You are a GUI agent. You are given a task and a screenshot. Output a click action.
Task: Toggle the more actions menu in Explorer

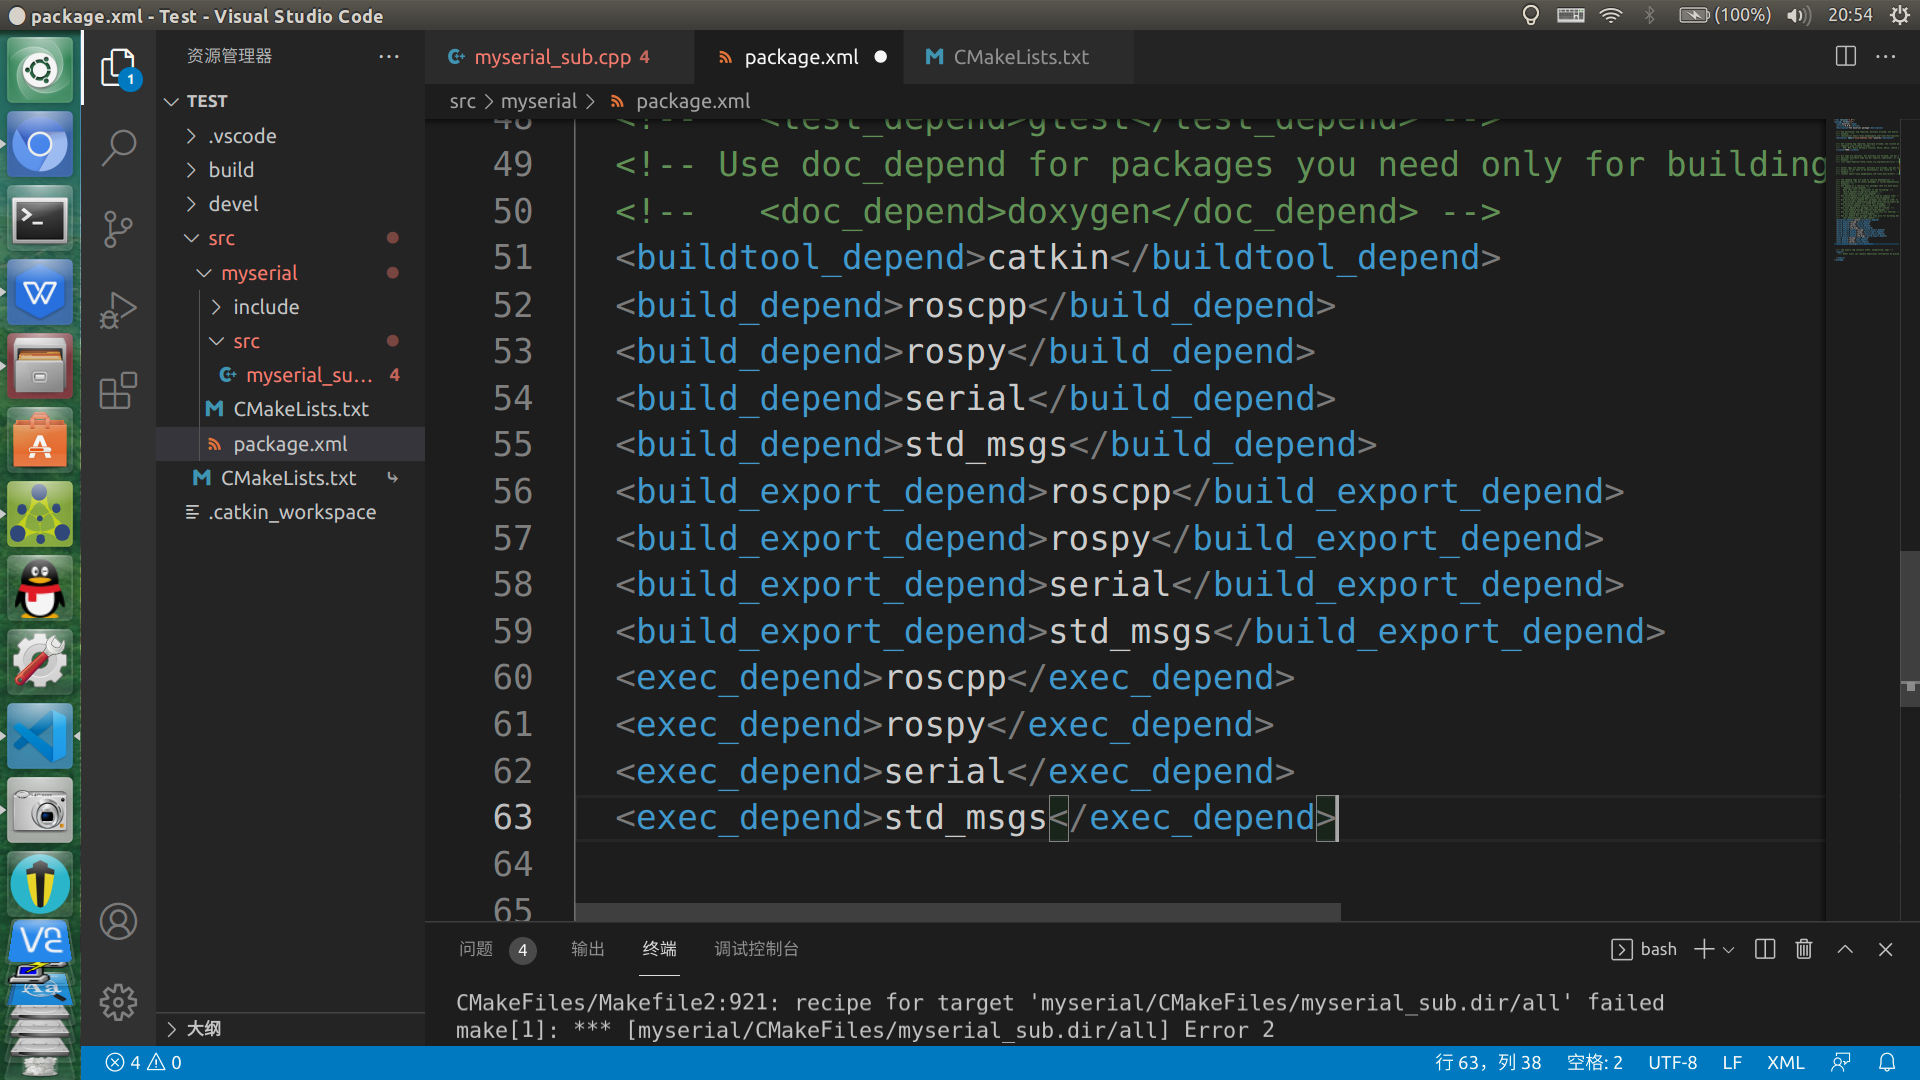point(390,55)
